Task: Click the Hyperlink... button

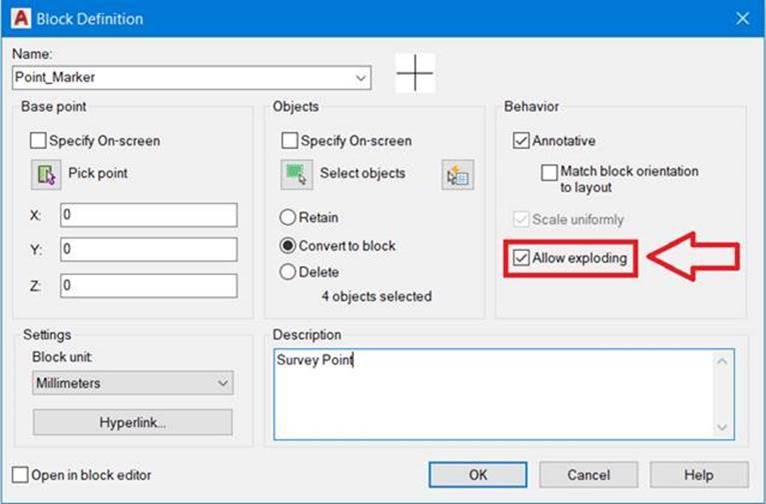Action: pyautogui.click(x=132, y=422)
